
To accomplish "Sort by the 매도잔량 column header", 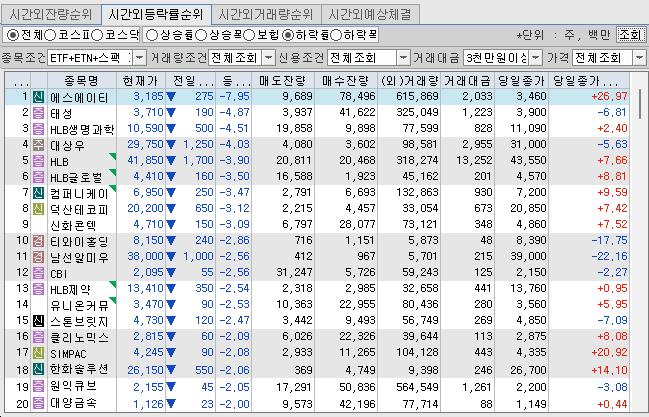I will click(283, 80).
